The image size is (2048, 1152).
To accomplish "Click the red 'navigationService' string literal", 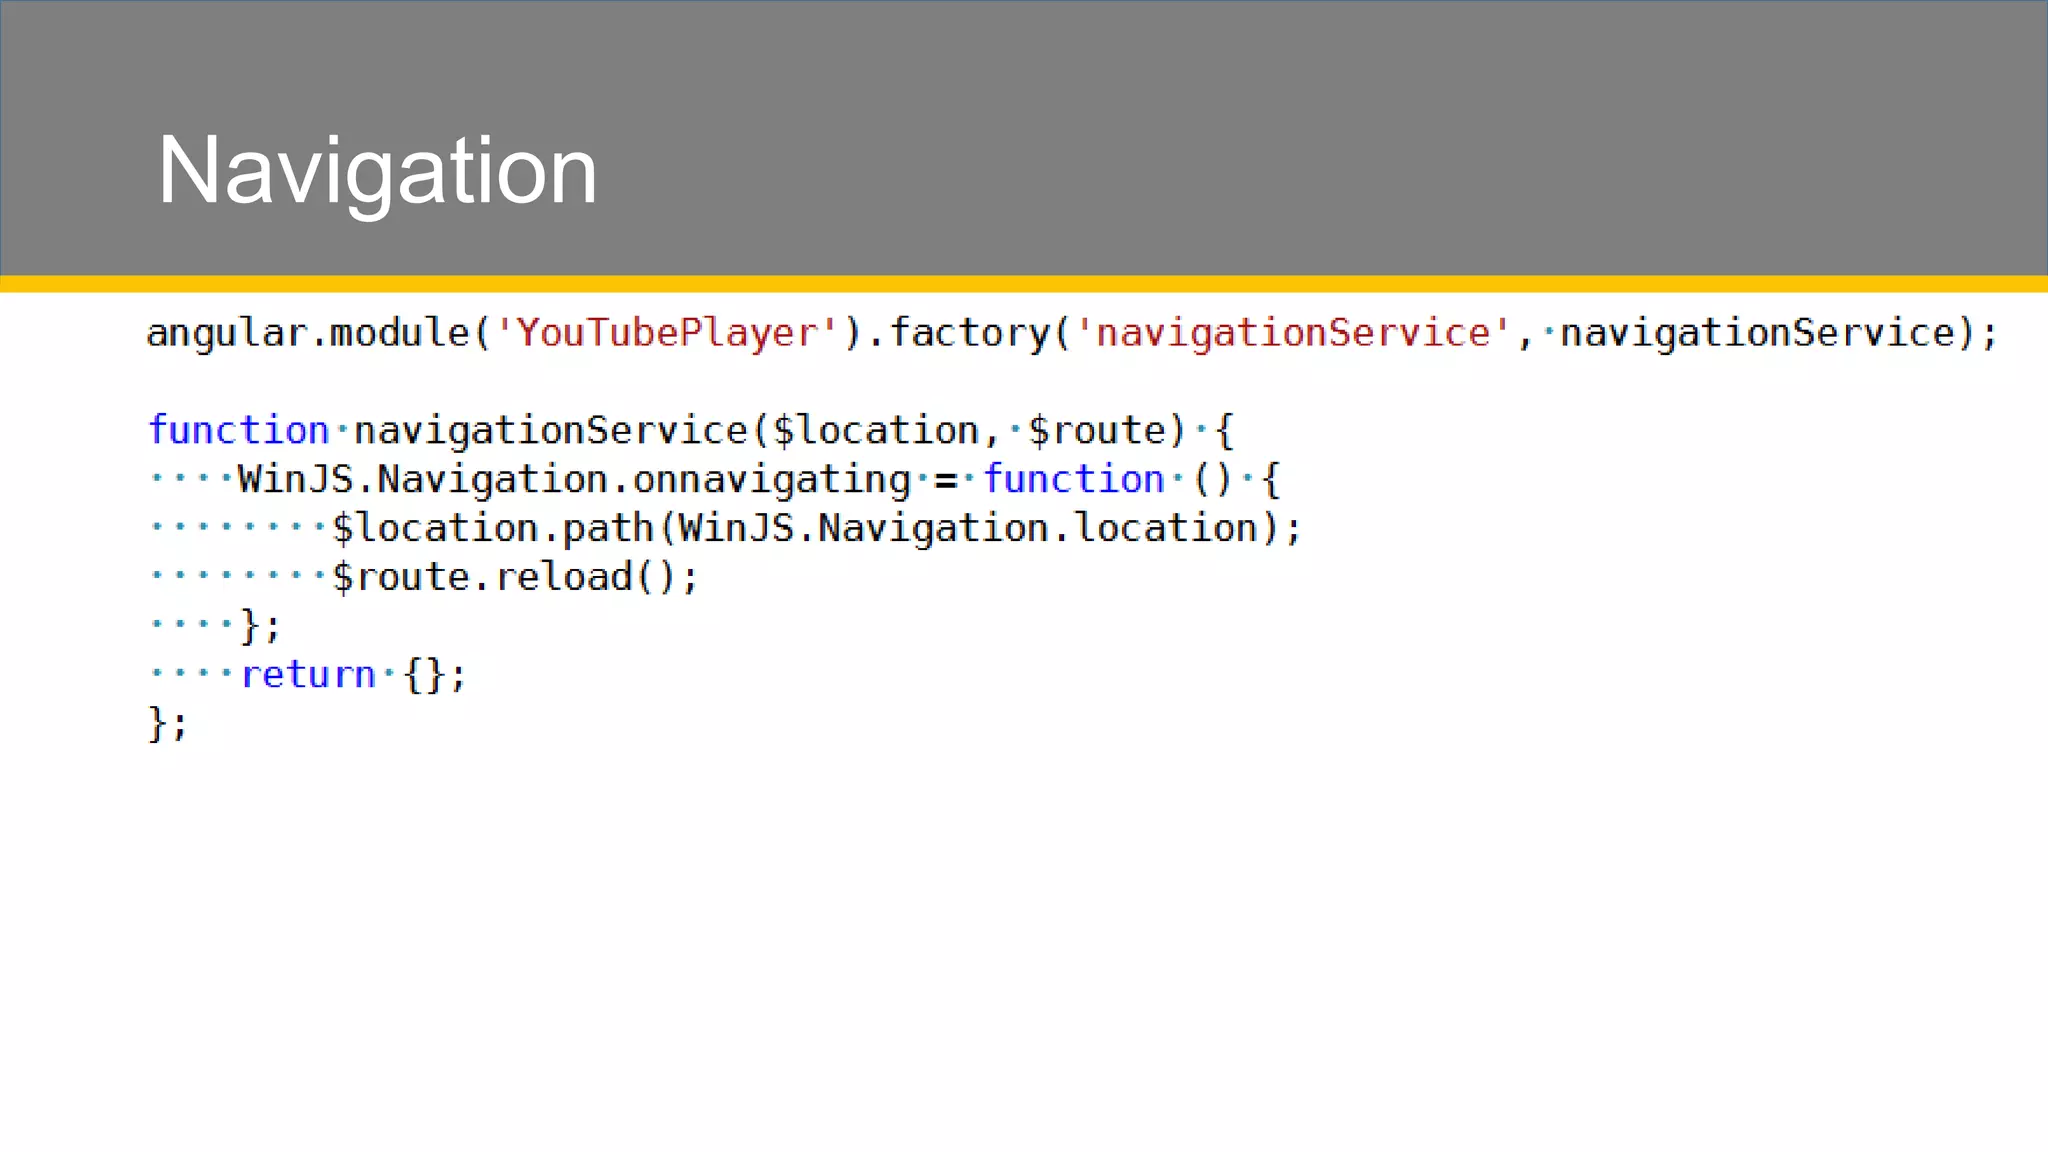I will (1293, 333).
